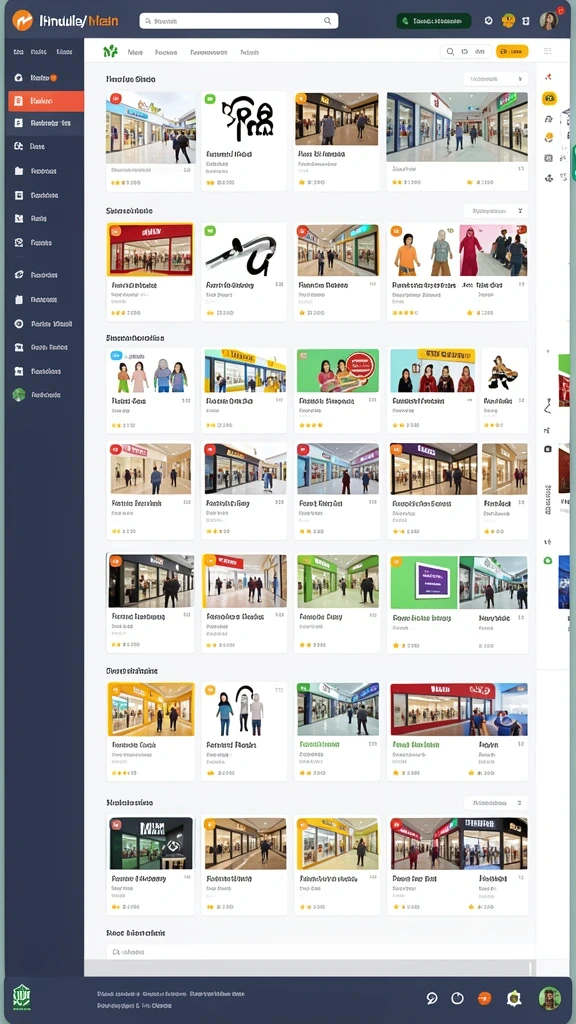Expand the dropdown beside the second section heading
576x1024 pixels.
[x=496, y=211]
